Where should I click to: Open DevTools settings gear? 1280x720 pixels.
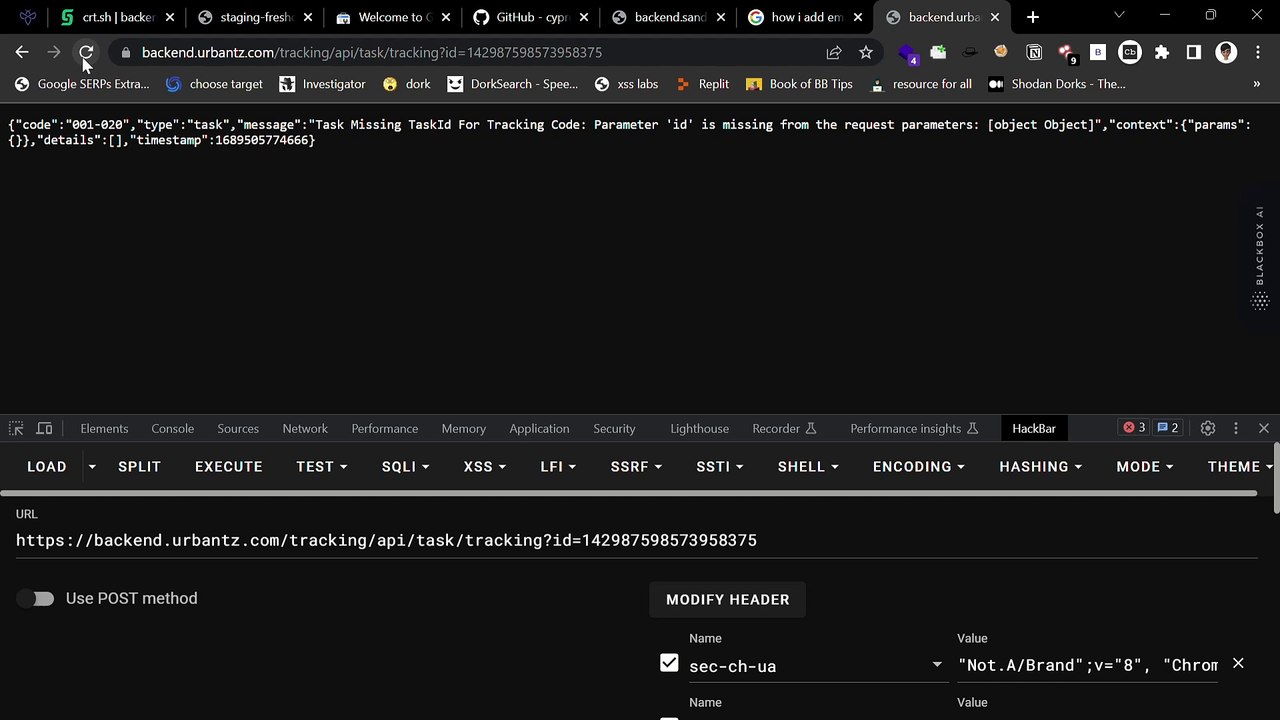tap(1208, 428)
